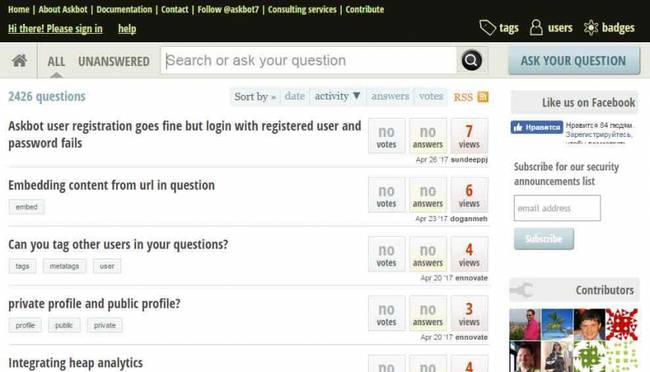The image size is (650, 372).
Task: Sort questions by votes
Action: [x=431, y=96]
